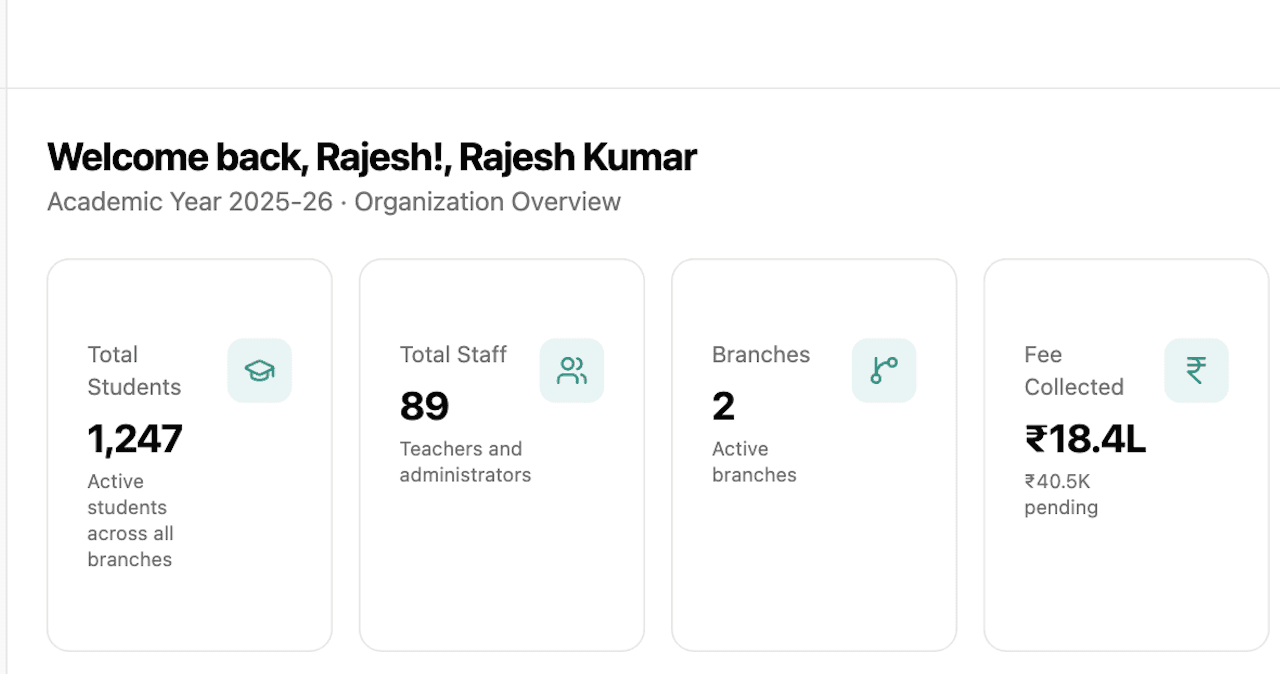The image size is (1280, 674).
Task: Click the Fee Collected label
Action: coord(1074,371)
